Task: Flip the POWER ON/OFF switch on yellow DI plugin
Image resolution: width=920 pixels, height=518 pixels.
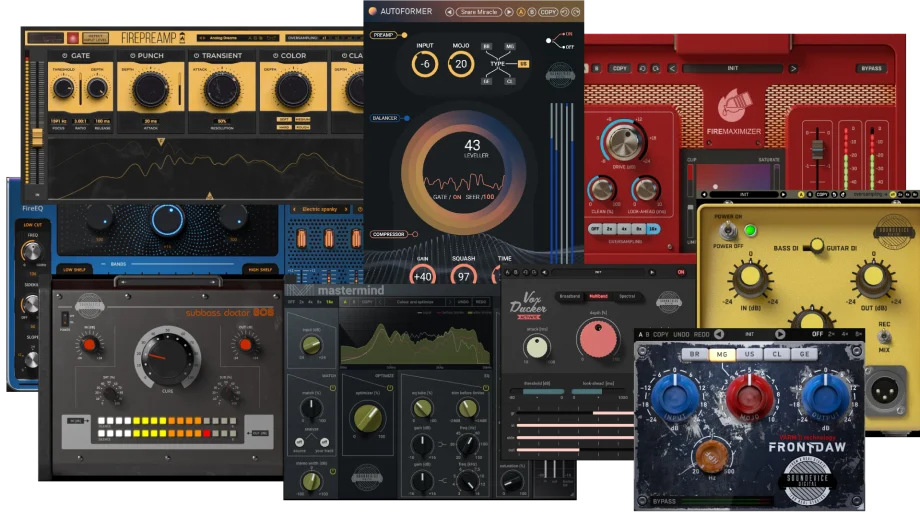Action: pyautogui.click(x=728, y=230)
